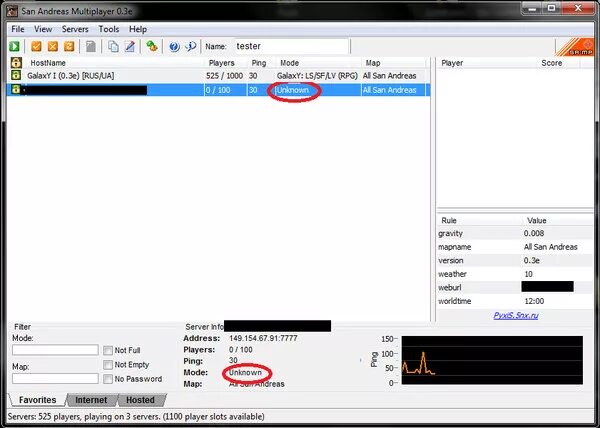Click the gravity rule row
Viewport: 600px width, 428px height.
point(515,233)
